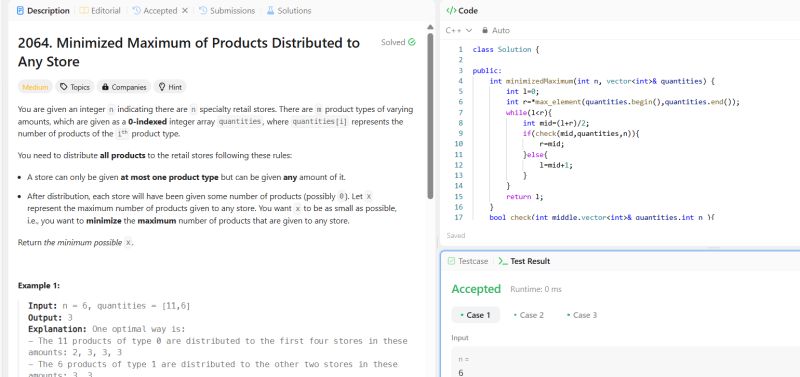Image resolution: width=800 pixels, height=377 pixels.
Task: Open the Solutions tab
Action: click(x=289, y=11)
